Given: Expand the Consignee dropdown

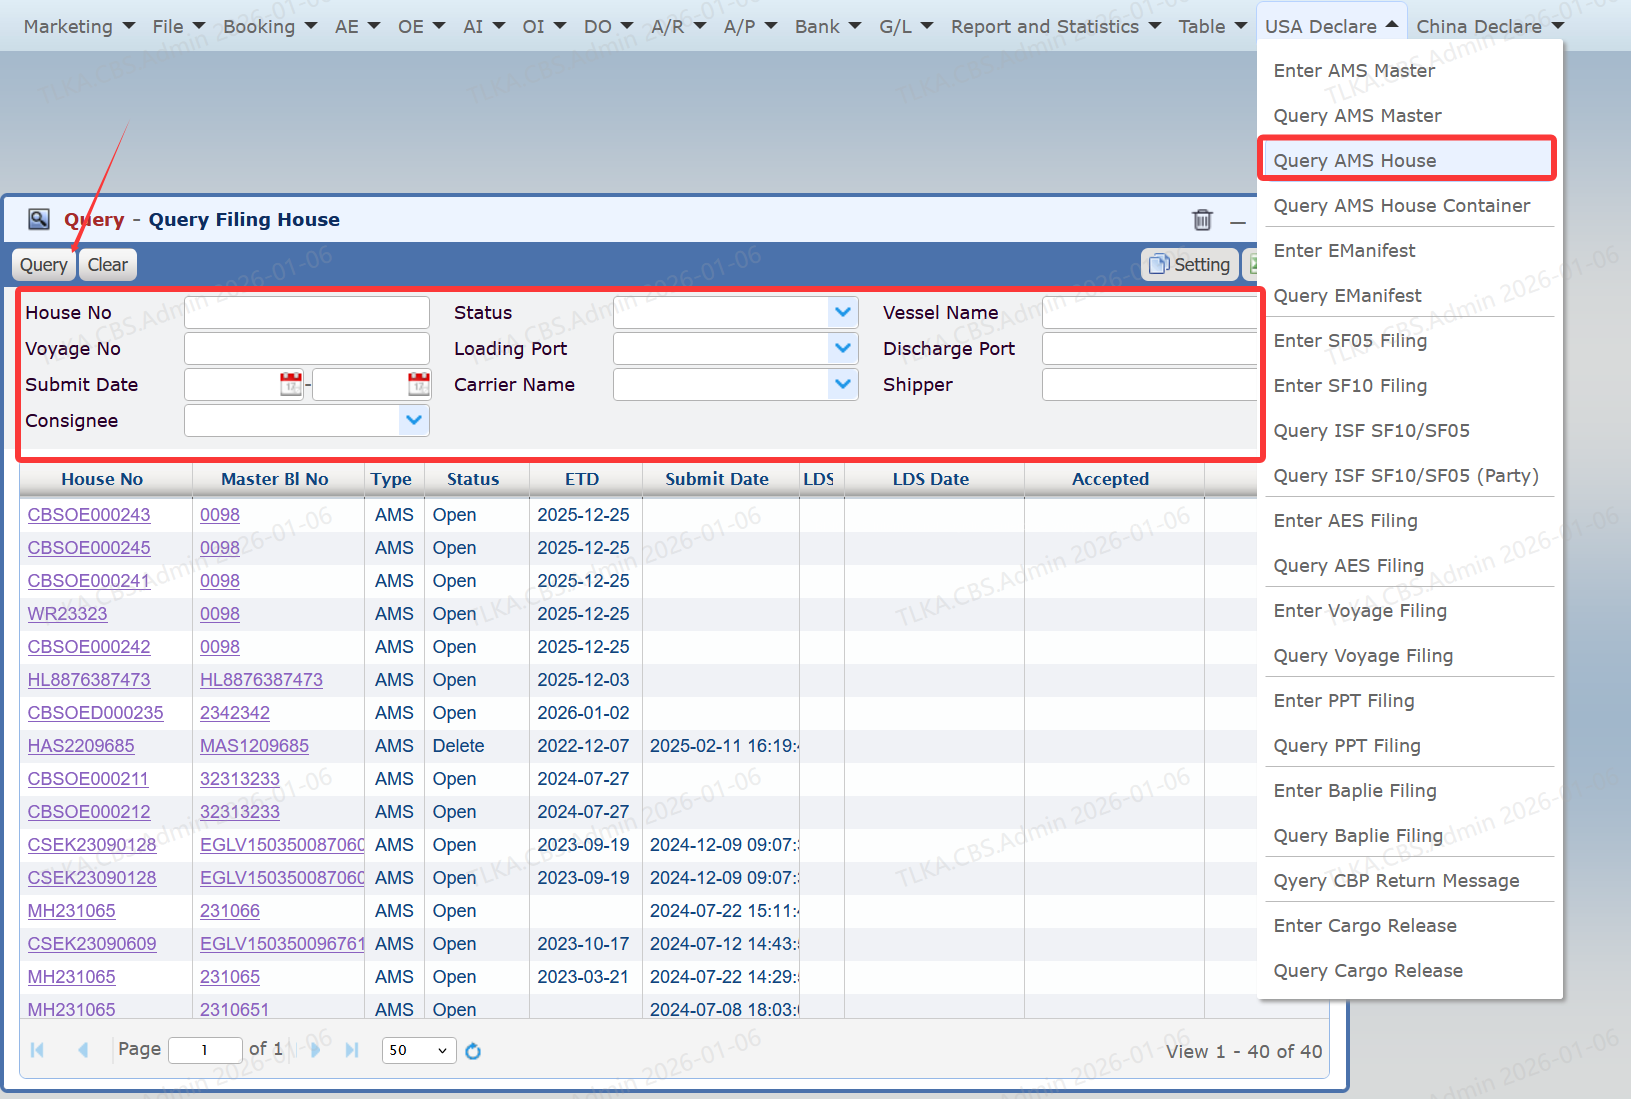Looking at the screenshot, I should [414, 420].
